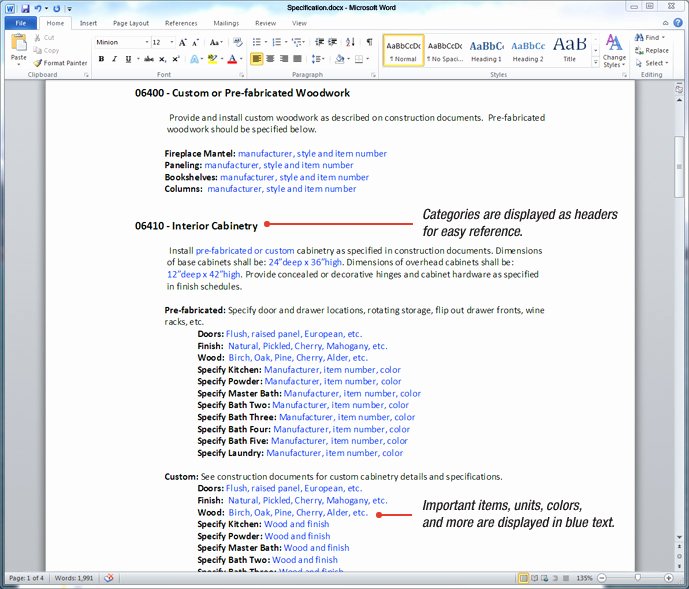
Task: Toggle italic formatting
Action: 115,59
